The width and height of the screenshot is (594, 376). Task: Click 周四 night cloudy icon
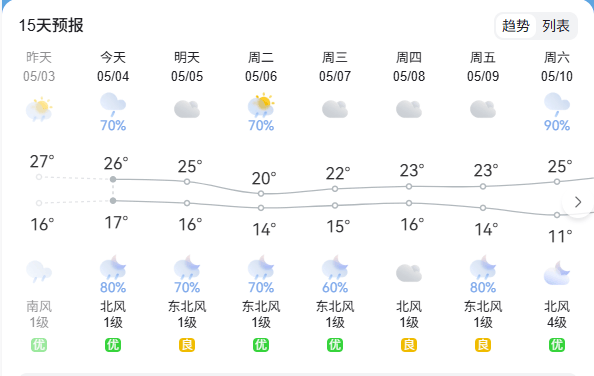point(409,273)
